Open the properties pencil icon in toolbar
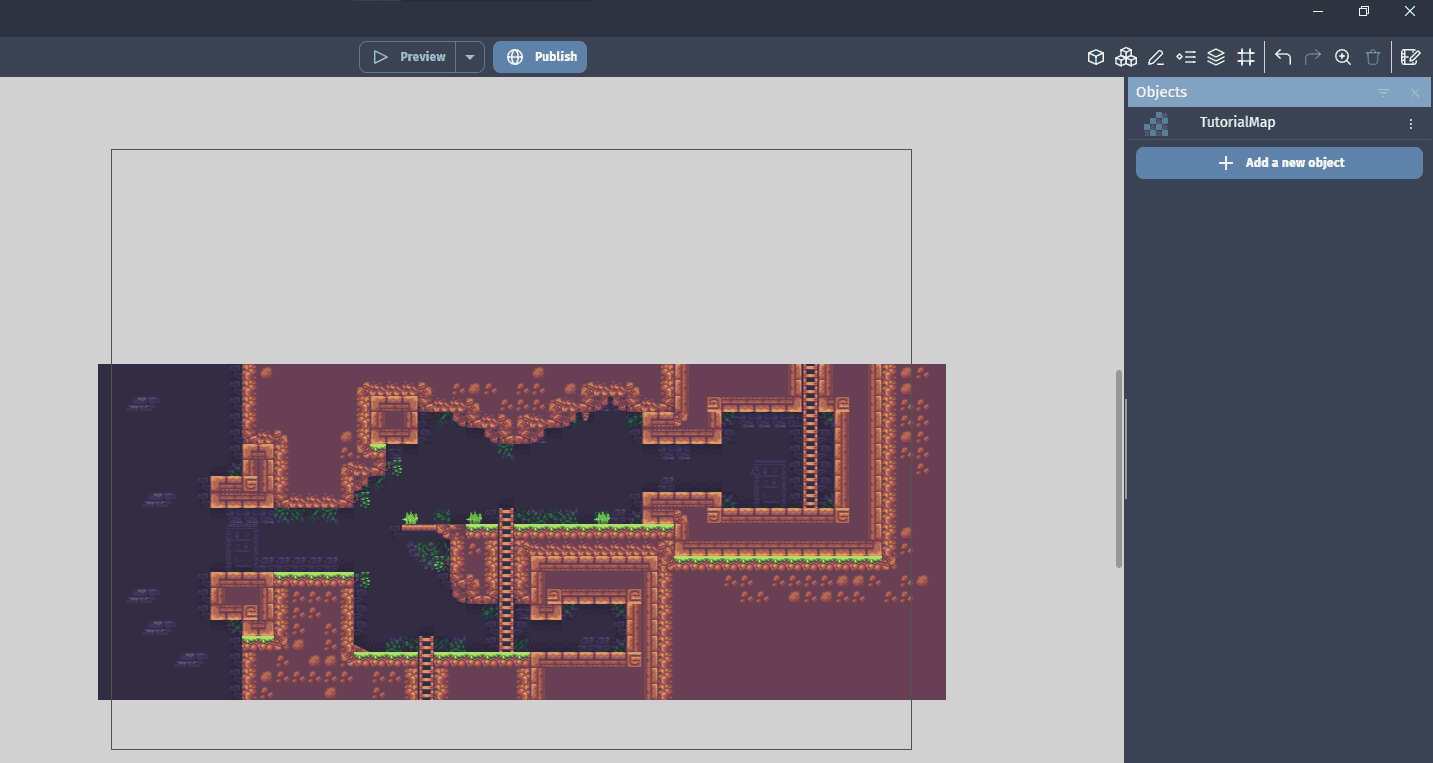 tap(1156, 57)
